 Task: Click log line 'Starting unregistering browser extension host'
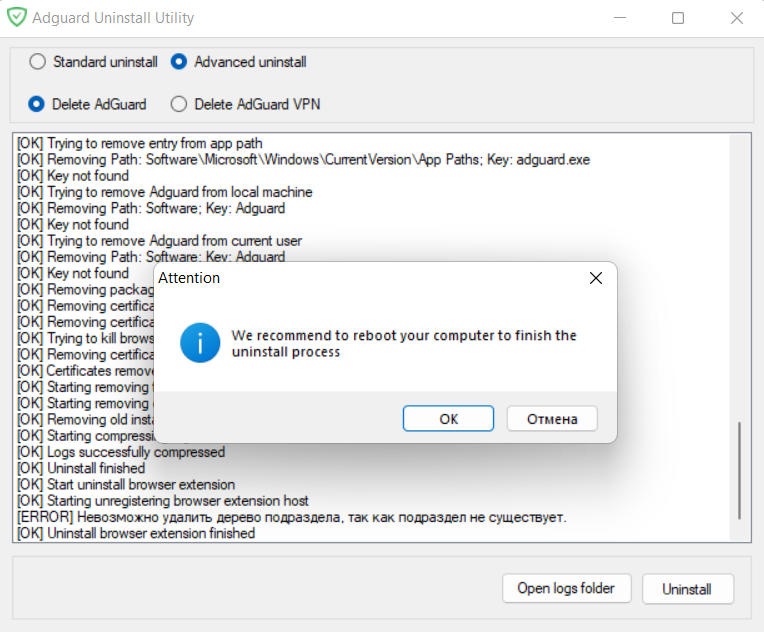[163, 501]
